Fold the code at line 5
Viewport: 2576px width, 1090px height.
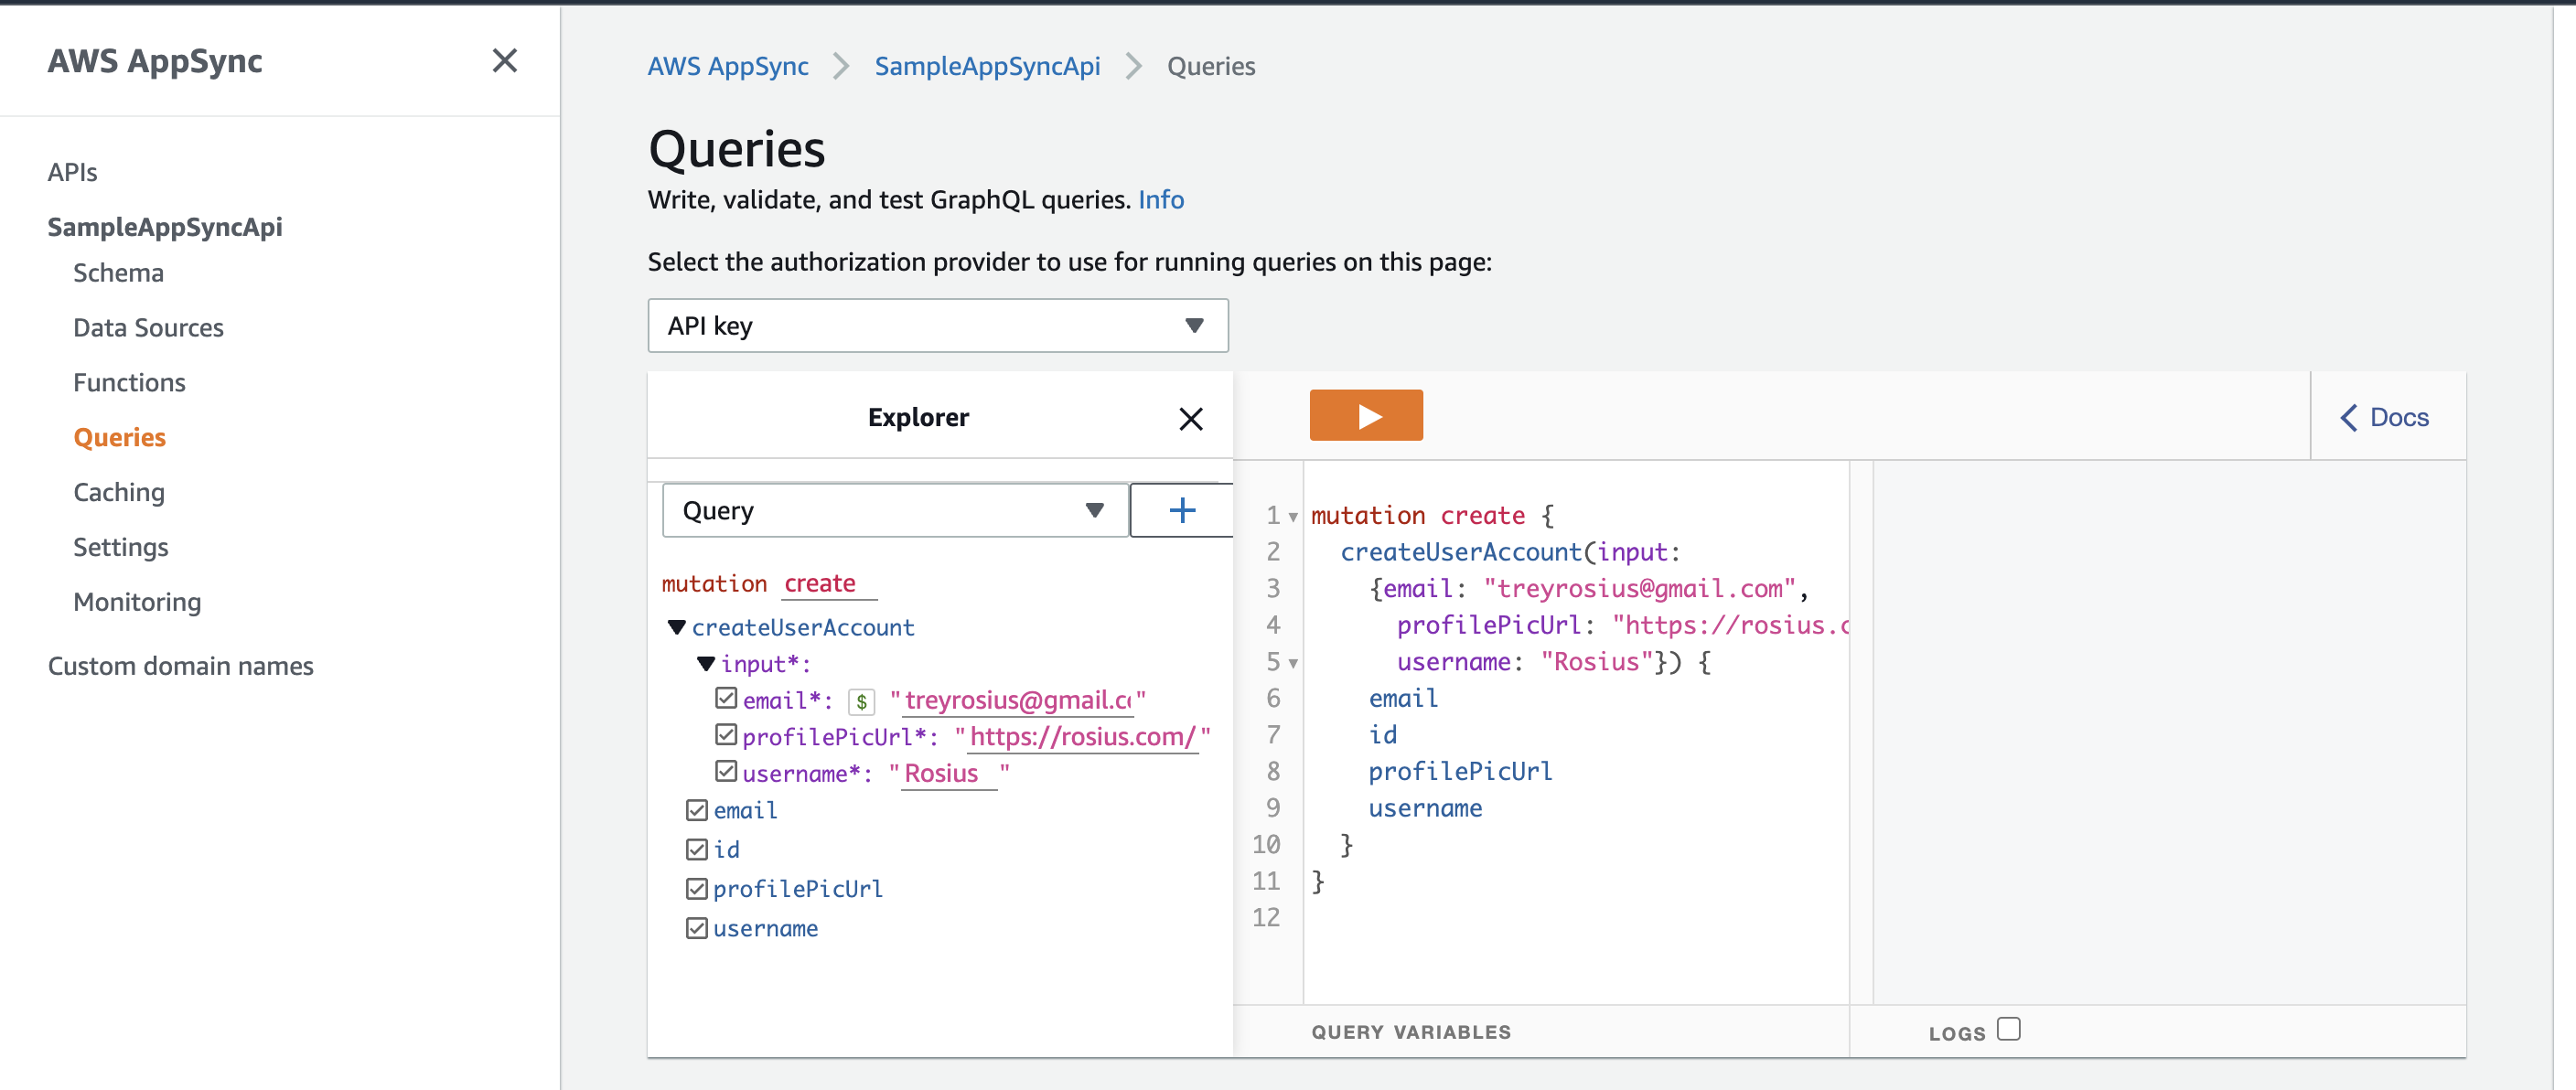point(1293,663)
